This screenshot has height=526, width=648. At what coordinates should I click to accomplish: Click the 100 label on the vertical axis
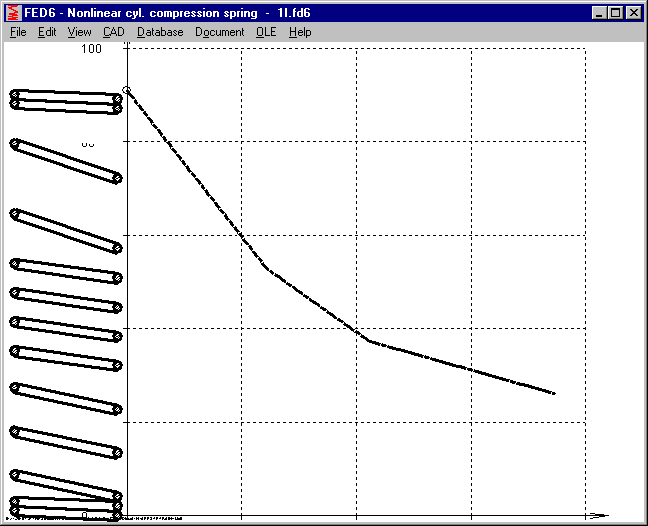coord(91,48)
